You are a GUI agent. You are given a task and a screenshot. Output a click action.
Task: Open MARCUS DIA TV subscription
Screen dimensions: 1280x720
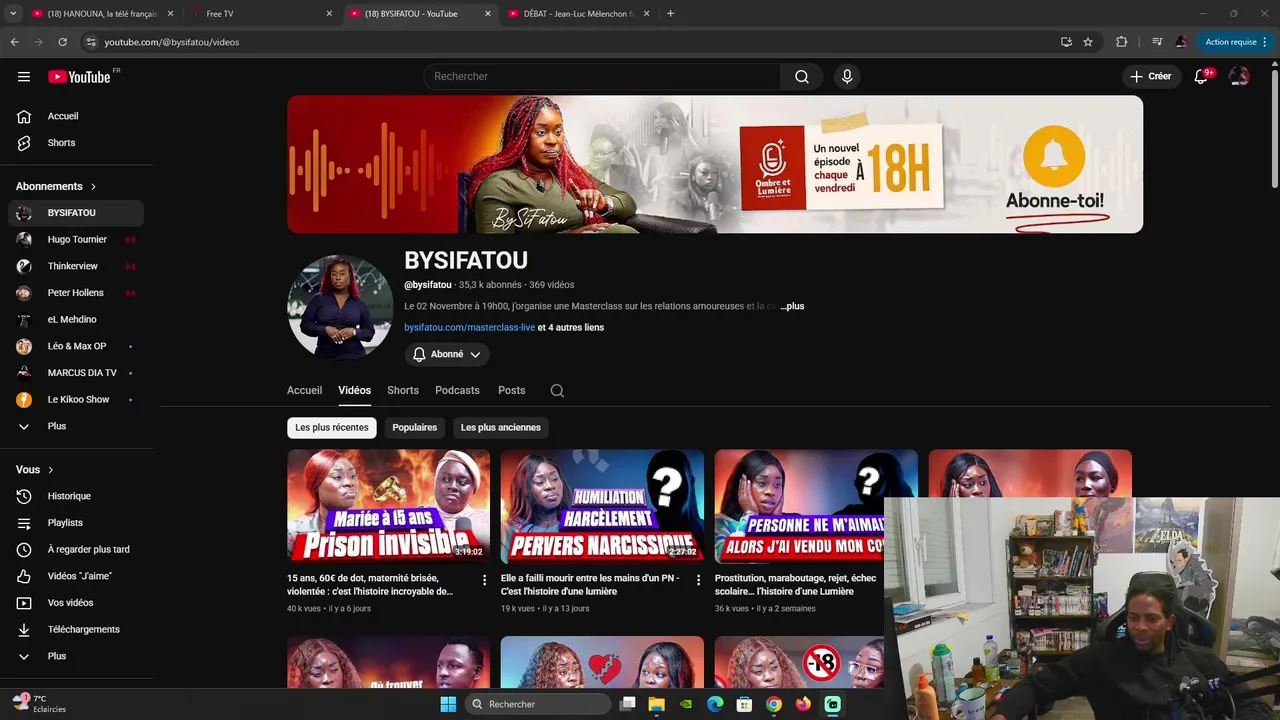click(76, 373)
